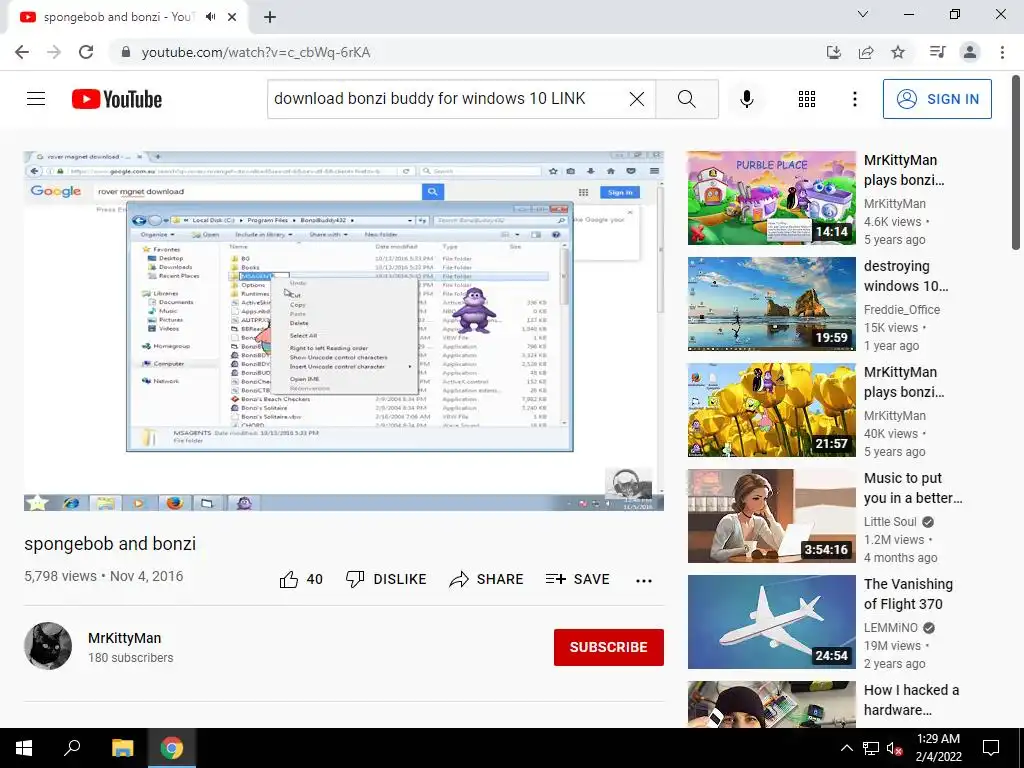Screen dimensions: 1024x768
Task: Click the SIGN IN button
Action: pyautogui.click(x=937, y=99)
